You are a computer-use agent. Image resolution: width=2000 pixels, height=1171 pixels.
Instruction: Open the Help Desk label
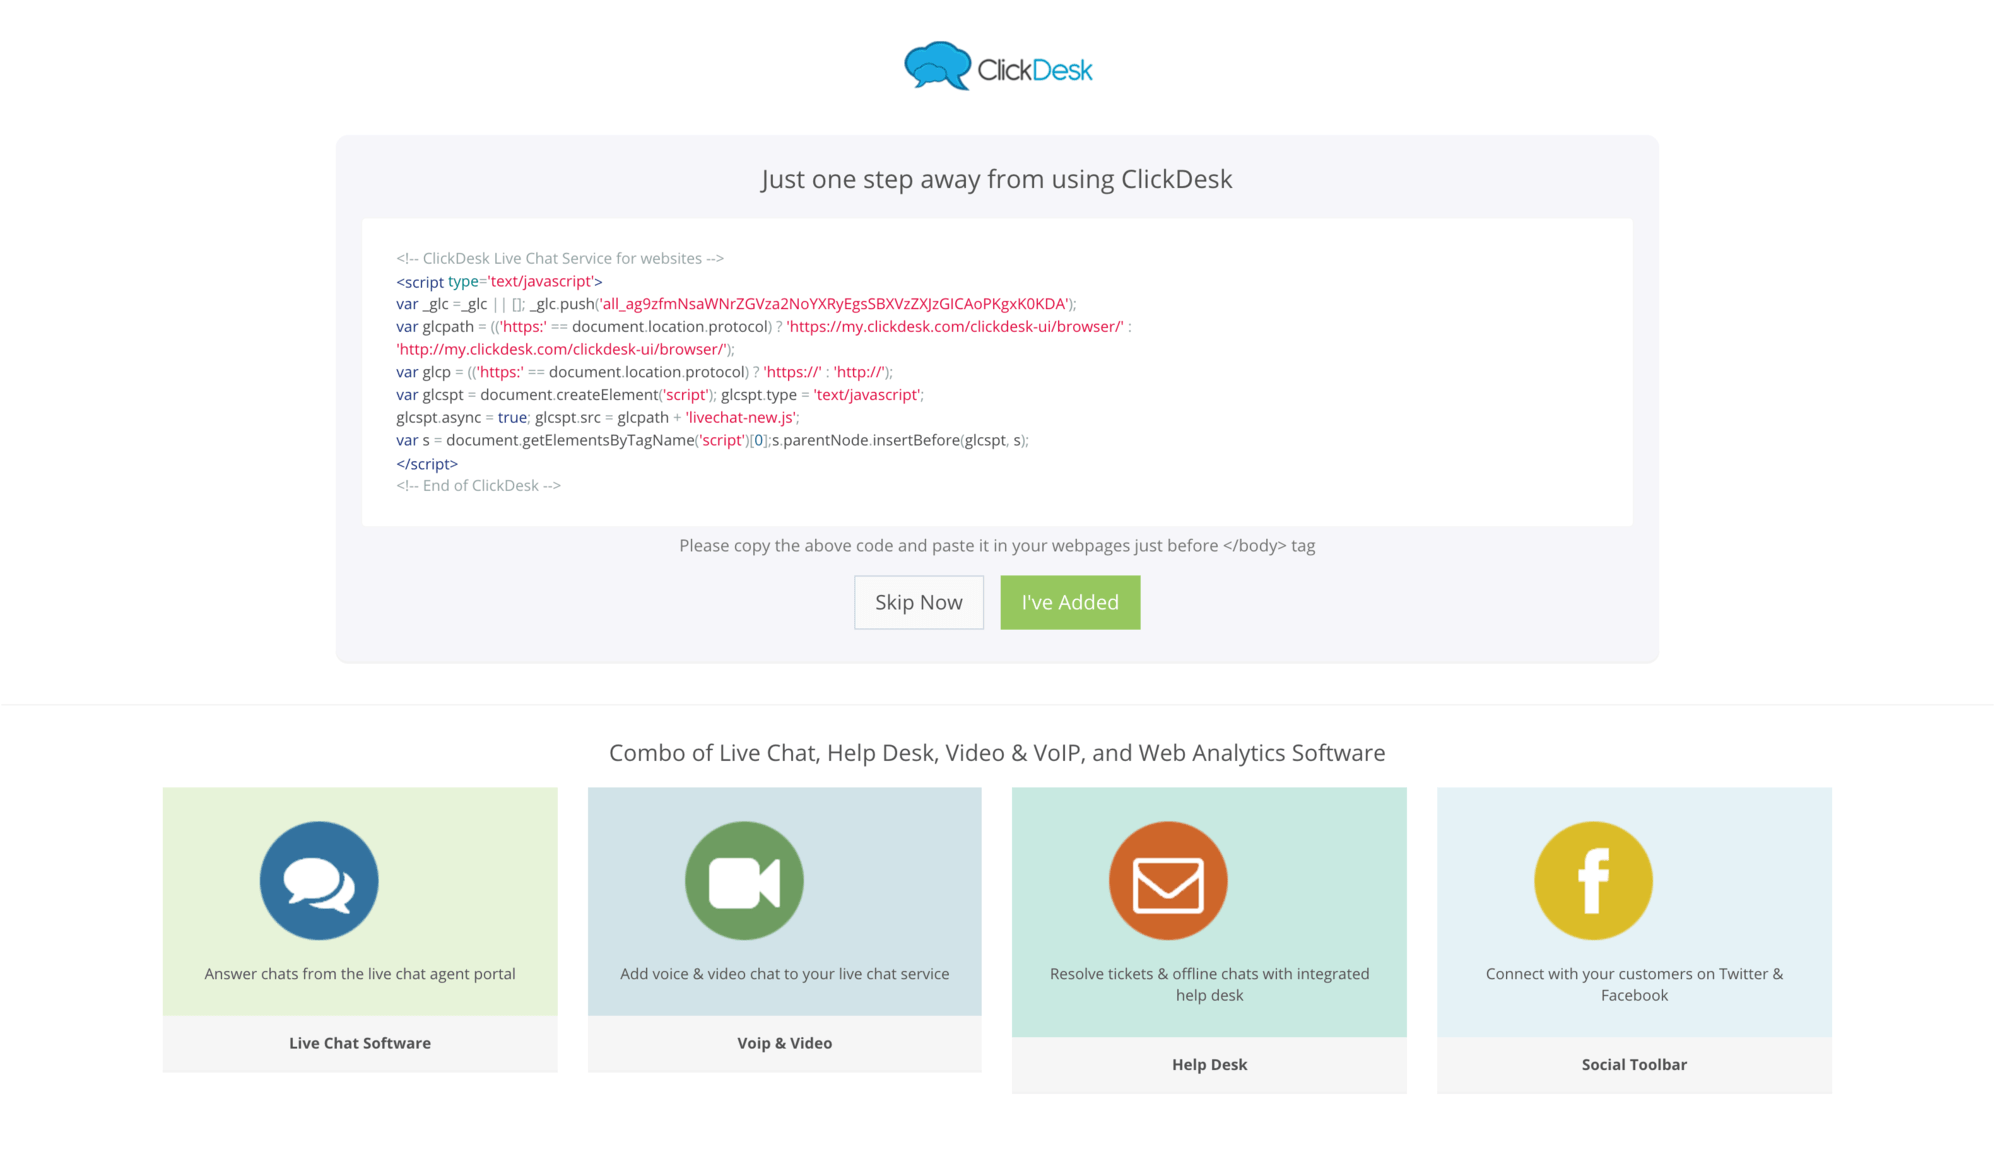point(1209,1065)
